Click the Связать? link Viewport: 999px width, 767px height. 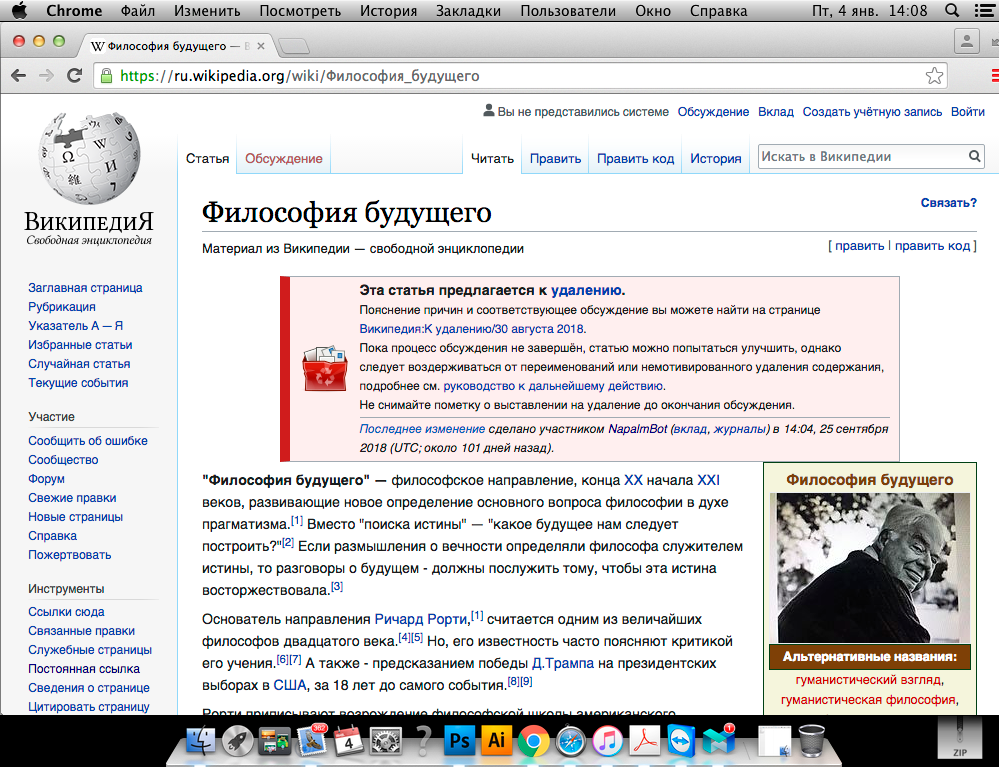tap(948, 203)
